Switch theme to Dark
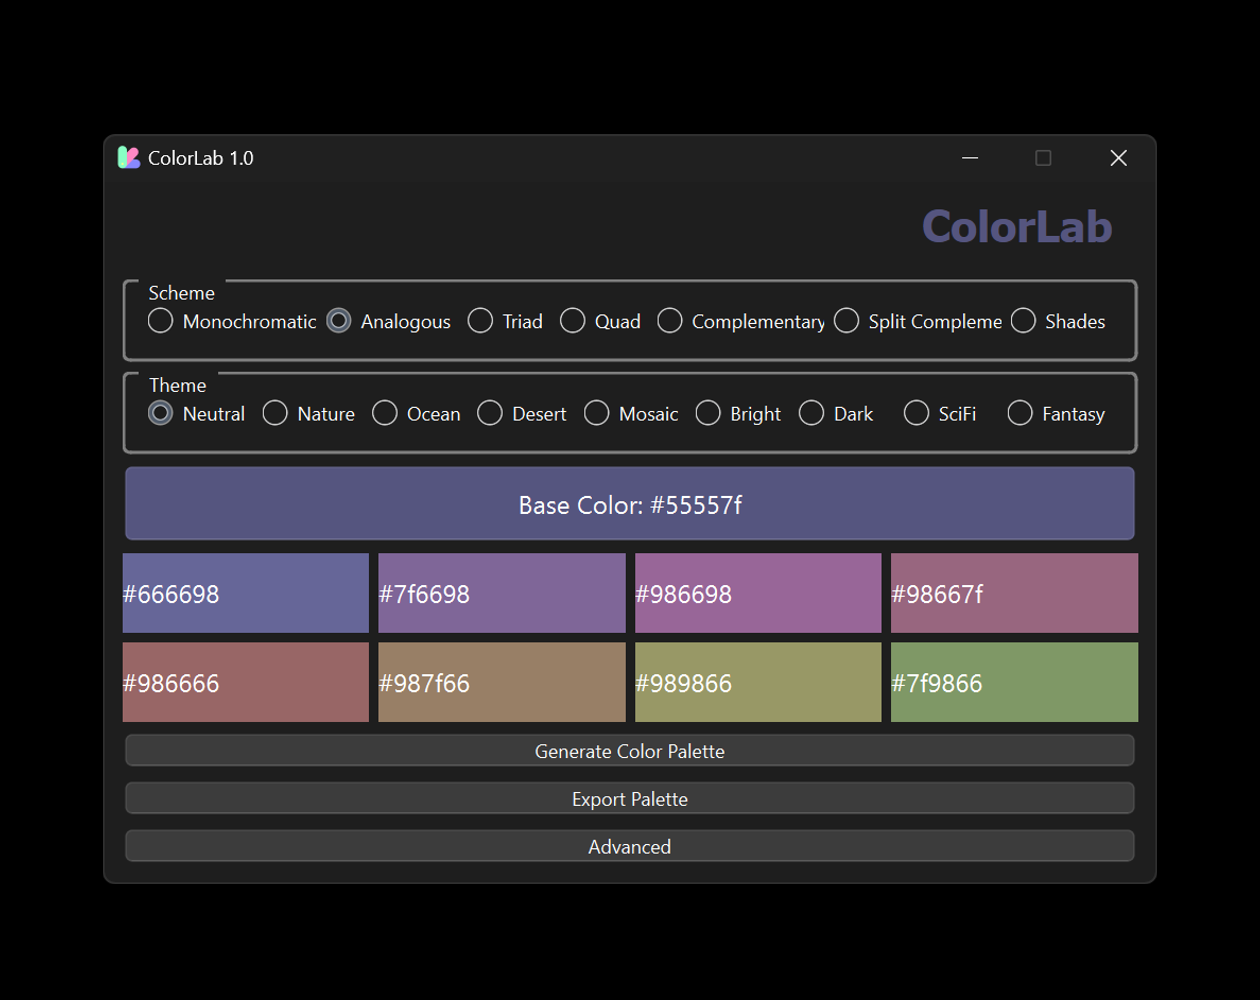 pos(811,413)
